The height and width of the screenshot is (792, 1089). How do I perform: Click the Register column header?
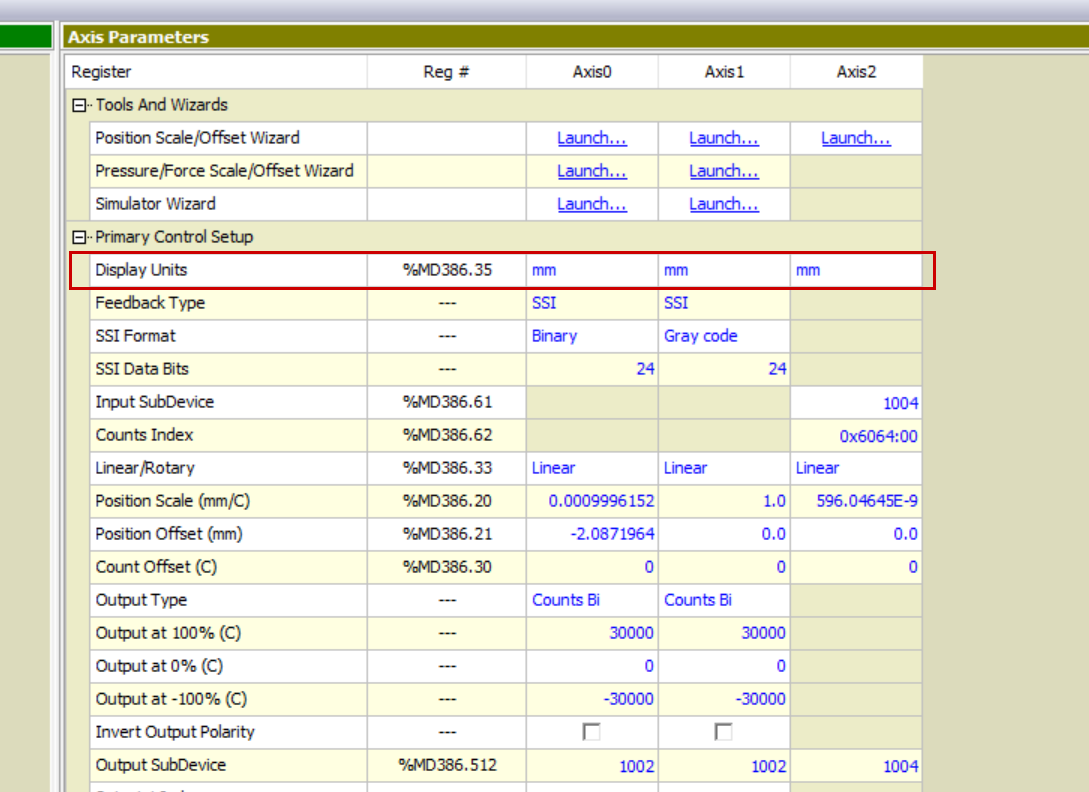point(216,72)
